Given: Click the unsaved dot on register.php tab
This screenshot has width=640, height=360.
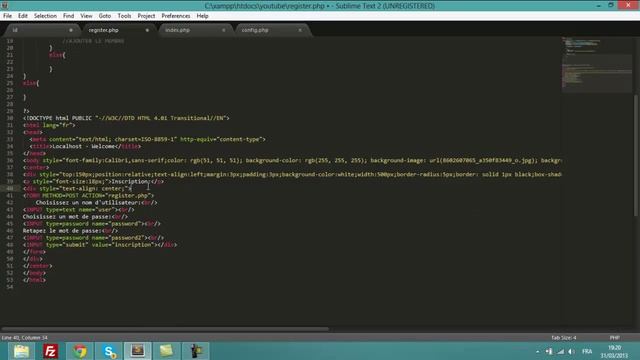Looking at the screenshot, I should coord(147,30).
